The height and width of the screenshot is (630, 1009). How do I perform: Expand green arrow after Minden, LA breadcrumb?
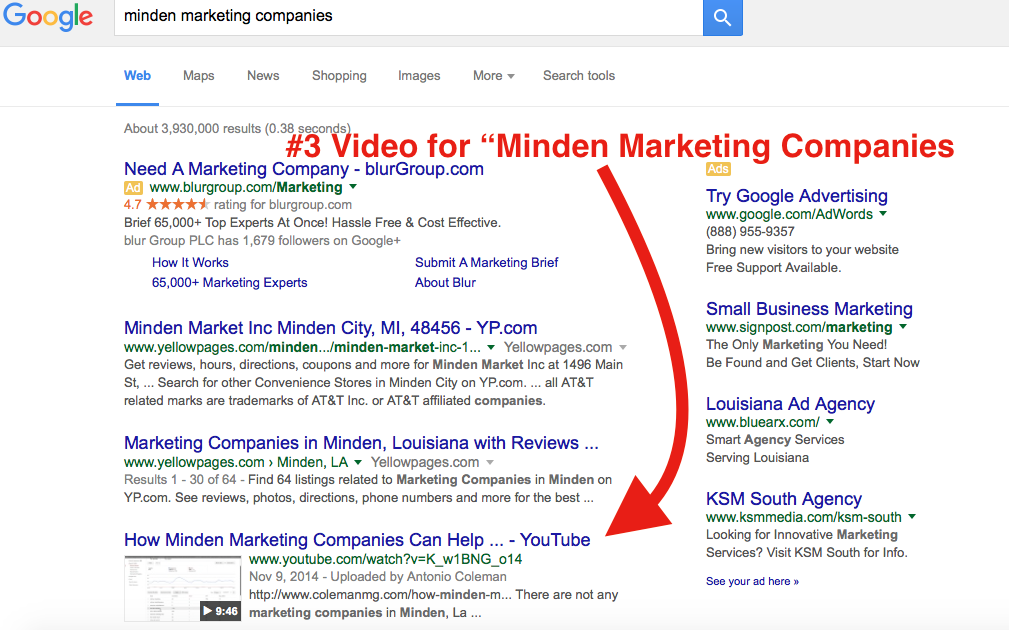click(358, 463)
